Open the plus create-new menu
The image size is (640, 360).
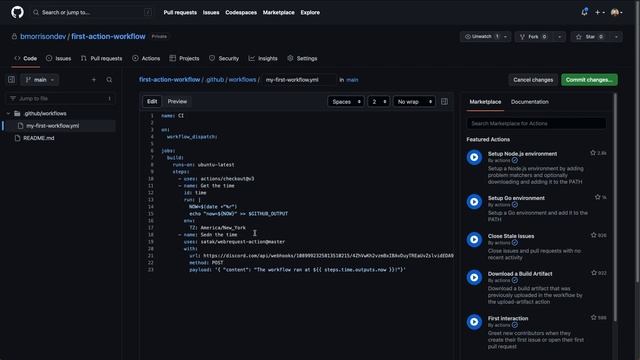pos(599,13)
